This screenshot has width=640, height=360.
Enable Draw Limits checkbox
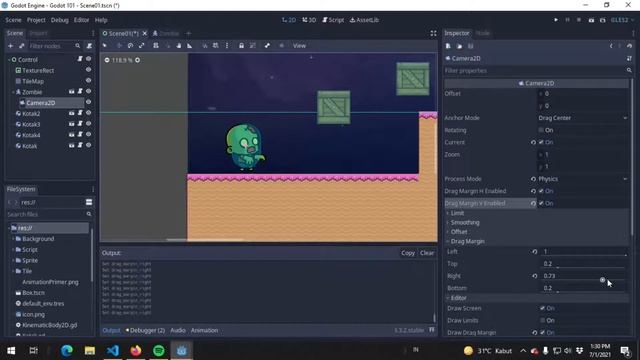[542, 320]
